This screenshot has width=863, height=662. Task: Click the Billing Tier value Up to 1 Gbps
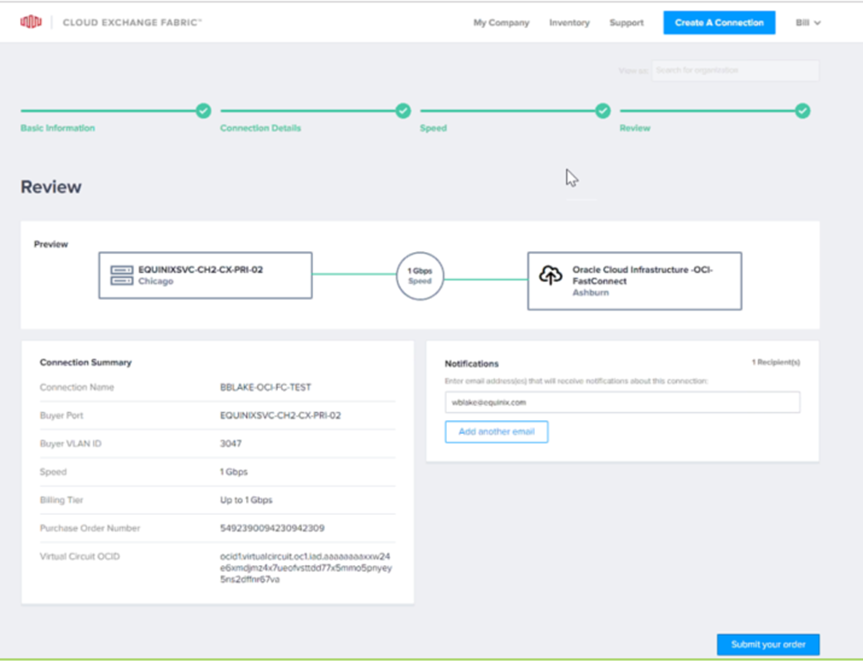click(x=246, y=500)
